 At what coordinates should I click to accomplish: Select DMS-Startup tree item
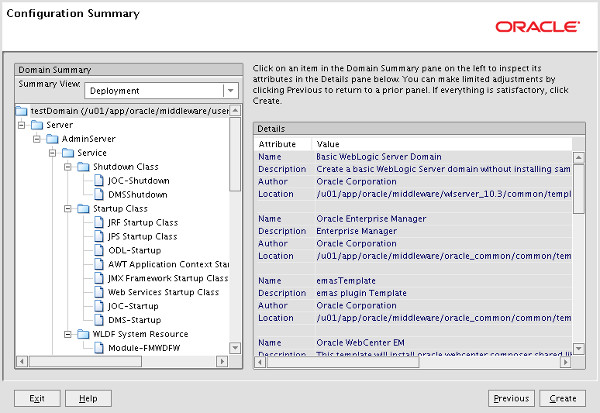pyautogui.click(x=135, y=320)
